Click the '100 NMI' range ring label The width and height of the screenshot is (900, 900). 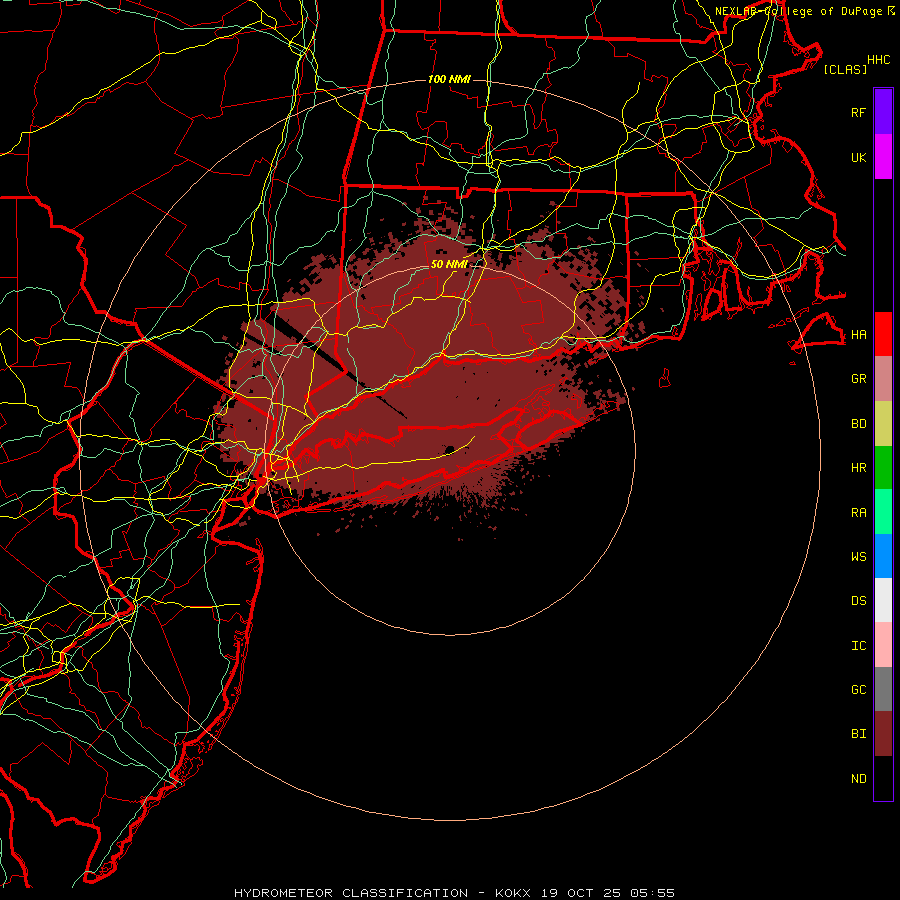(449, 79)
